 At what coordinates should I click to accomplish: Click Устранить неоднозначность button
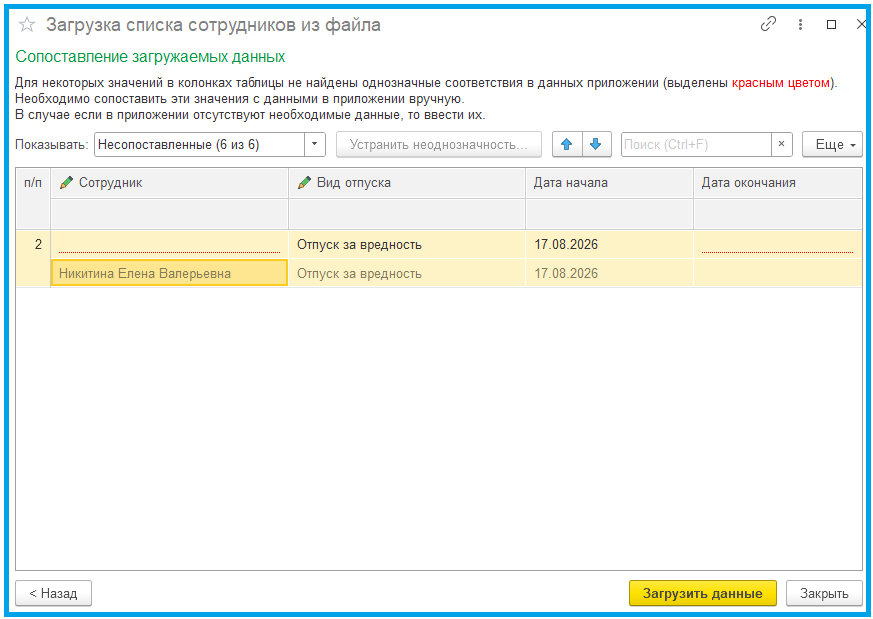(x=438, y=145)
